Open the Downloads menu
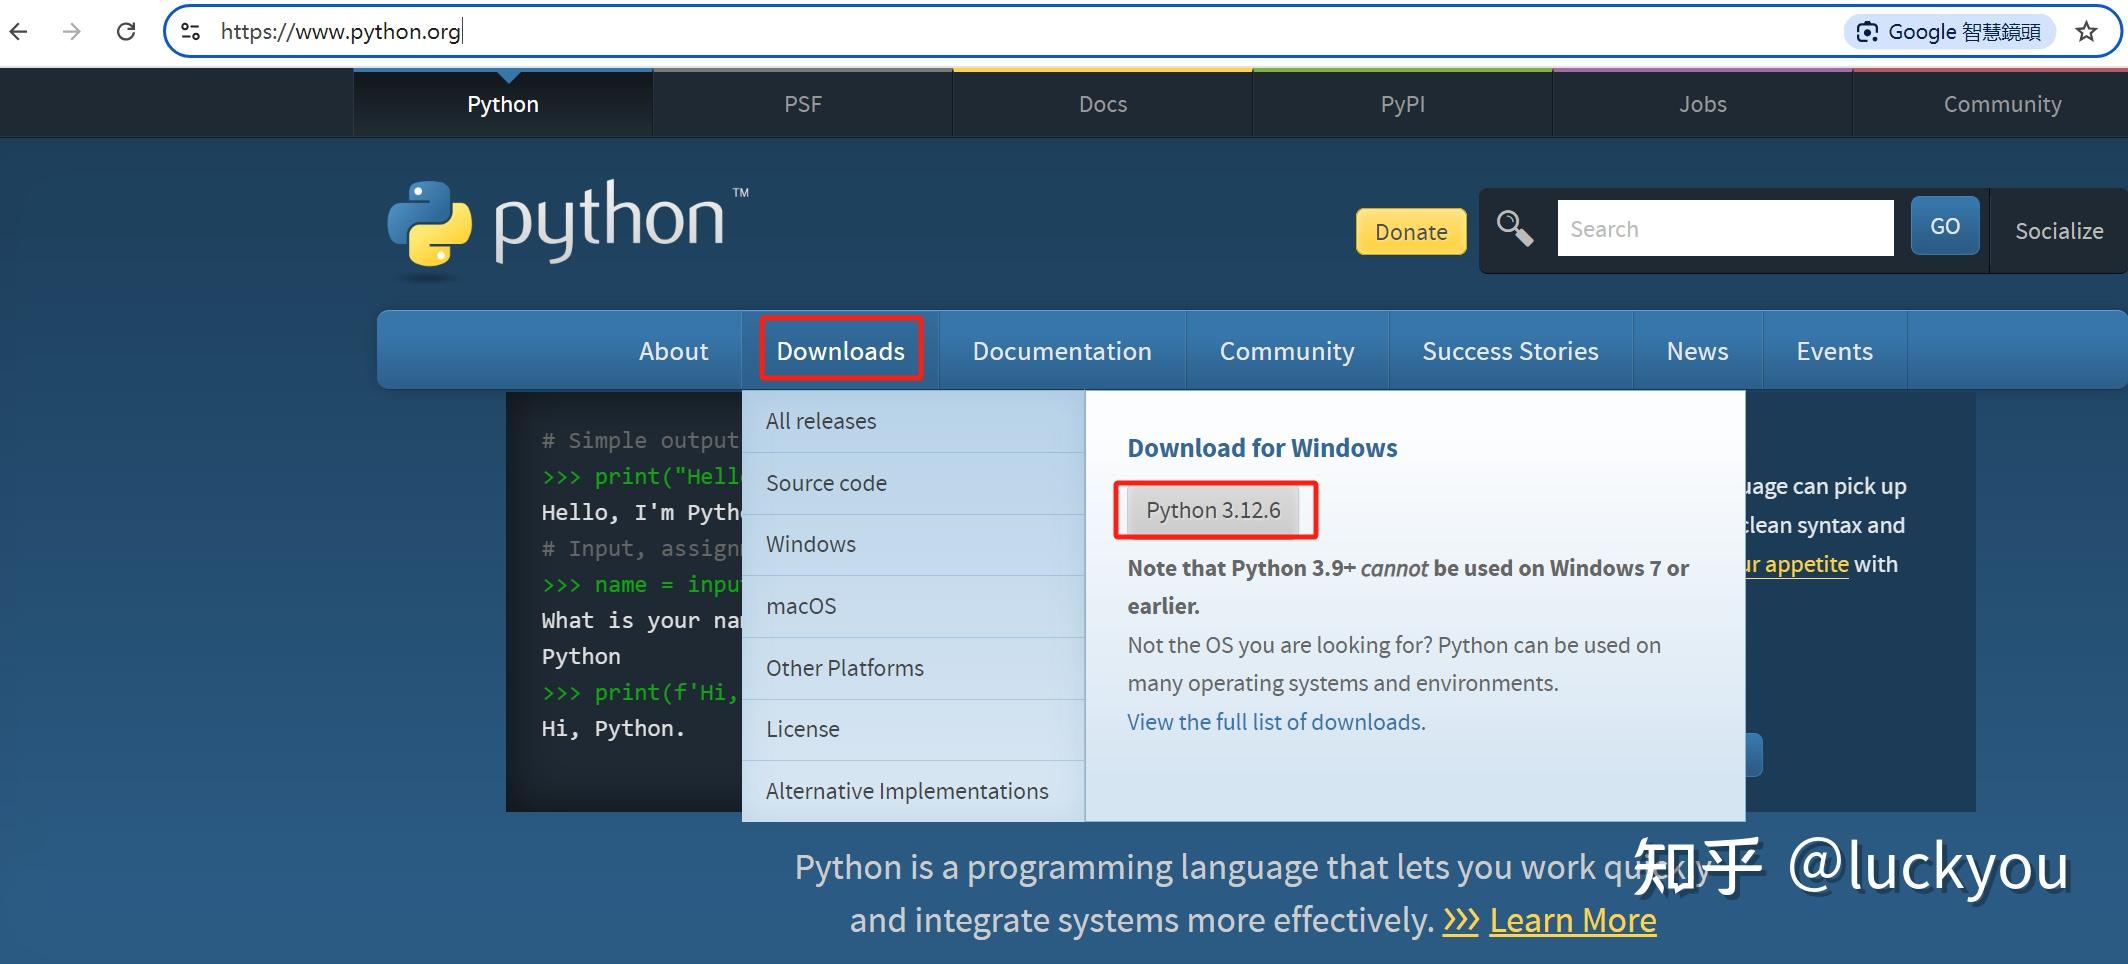The image size is (2128, 964). pyautogui.click(x=840, y=351)
